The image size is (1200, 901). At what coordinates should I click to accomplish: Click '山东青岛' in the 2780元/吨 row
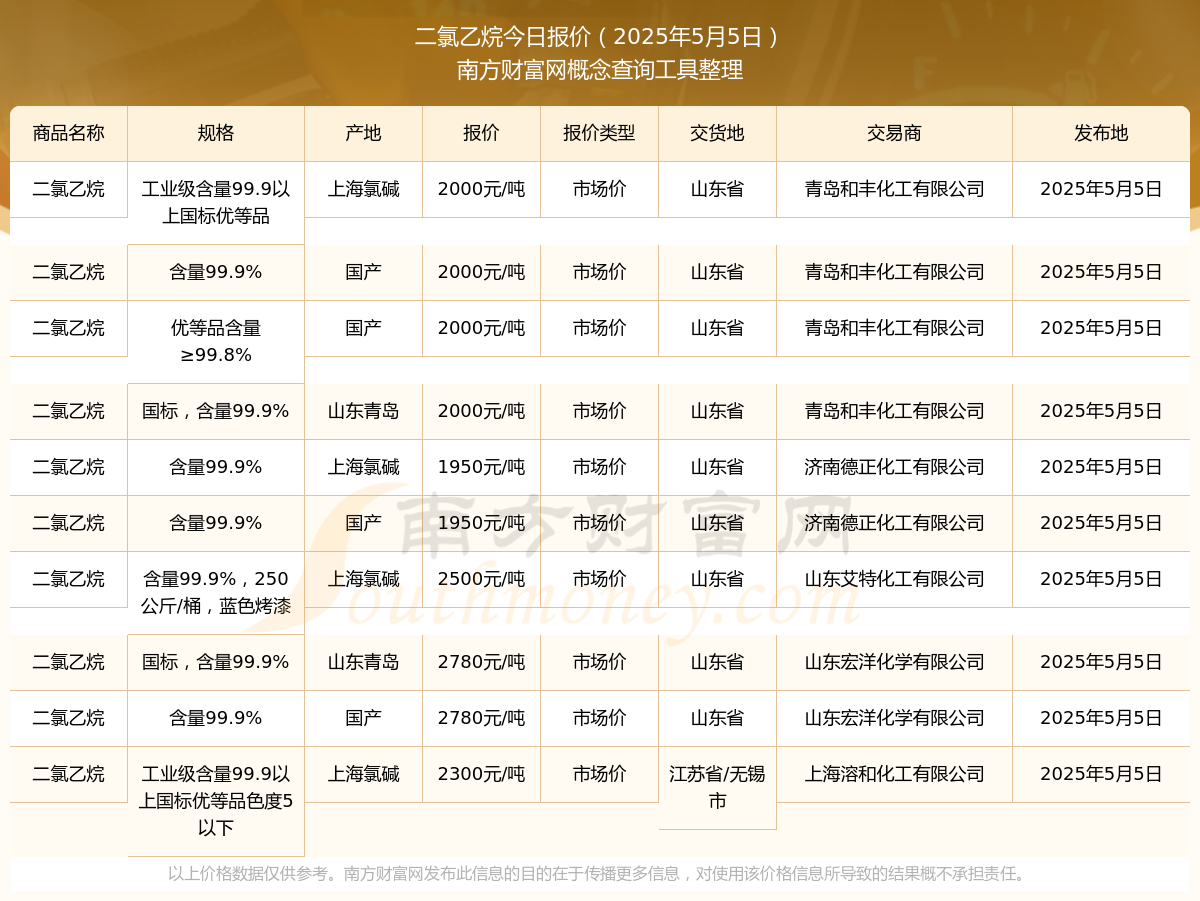(x=363, y=662)
